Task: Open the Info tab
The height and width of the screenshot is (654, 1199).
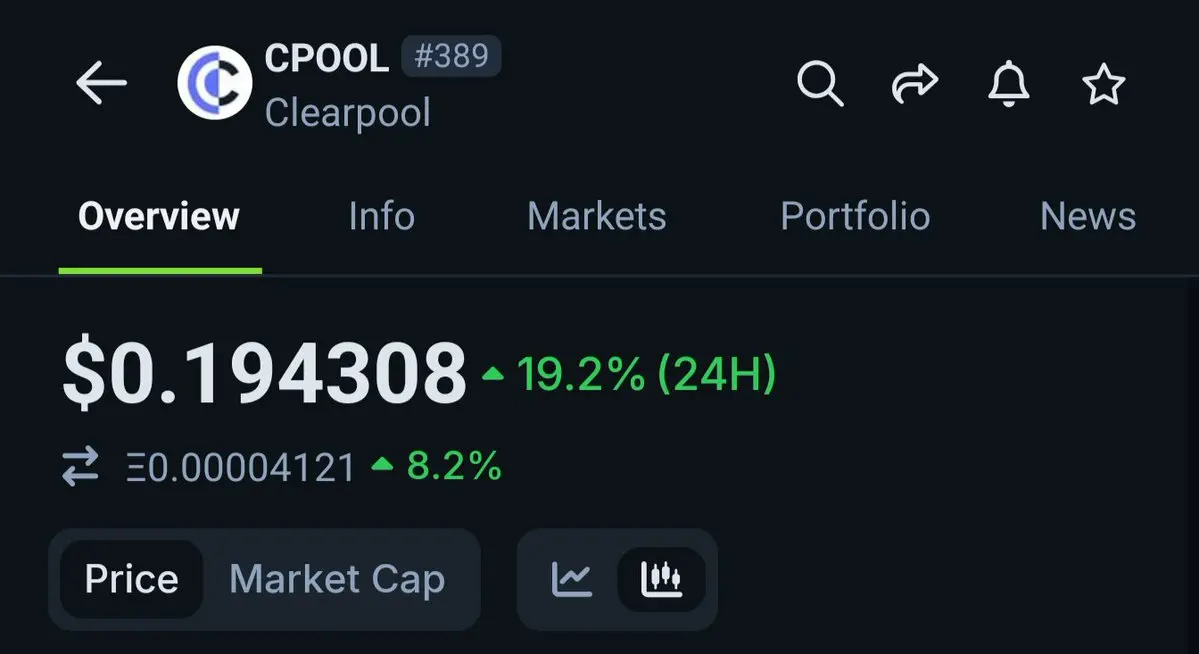Action: pos(382,216)
